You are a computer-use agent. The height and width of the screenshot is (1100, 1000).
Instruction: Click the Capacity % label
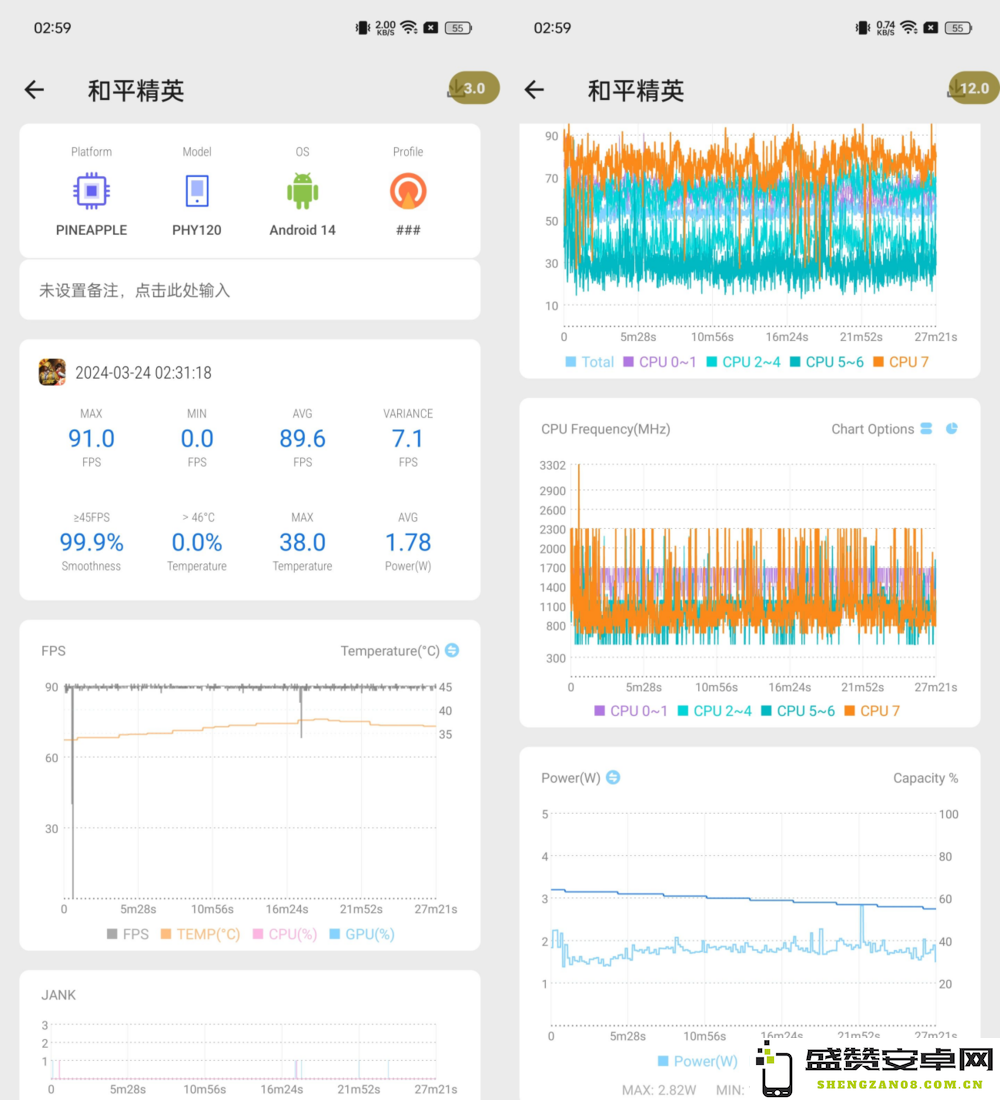926,778
